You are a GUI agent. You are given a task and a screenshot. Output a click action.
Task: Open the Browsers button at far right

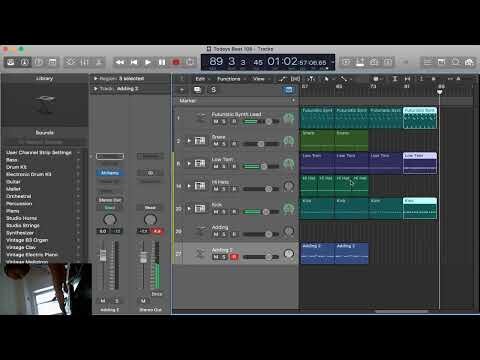(469, 62)
